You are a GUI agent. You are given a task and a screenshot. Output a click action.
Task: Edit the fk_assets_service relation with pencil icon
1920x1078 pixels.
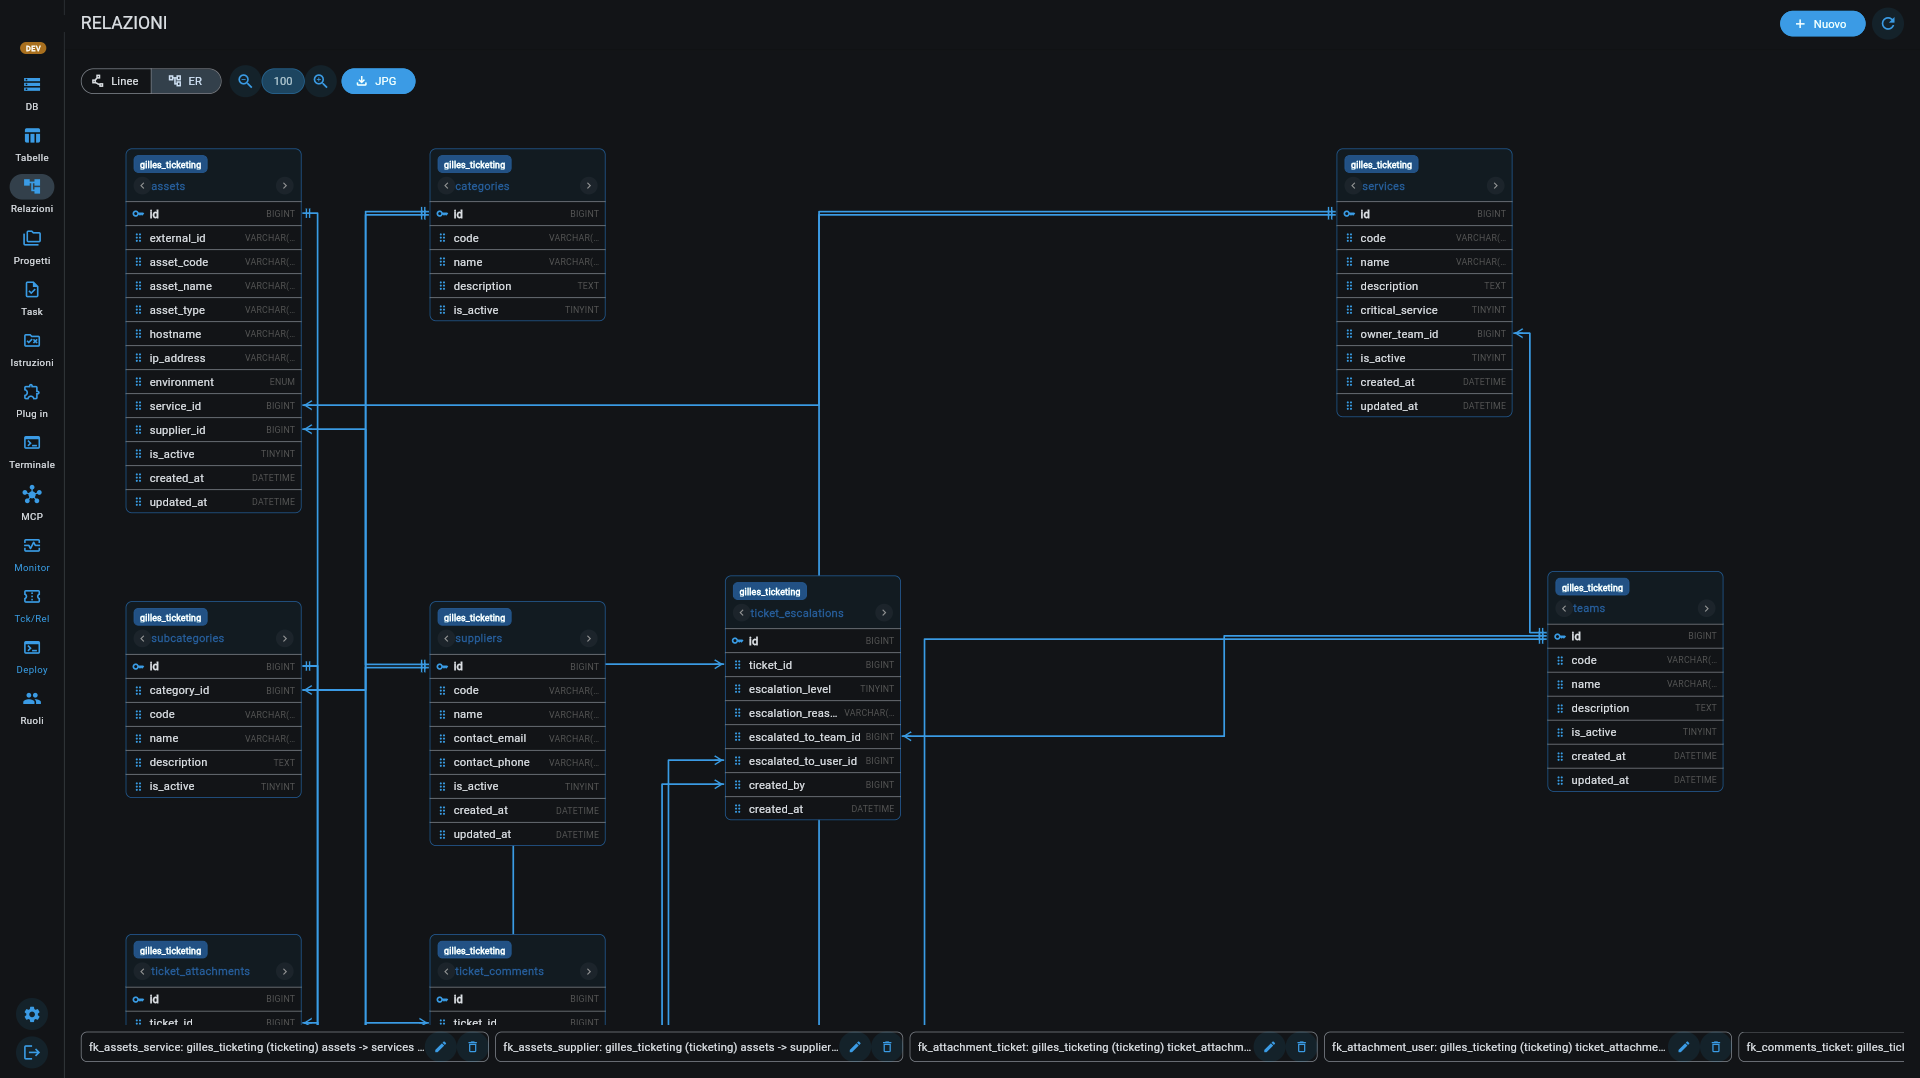click(440, 1047)
